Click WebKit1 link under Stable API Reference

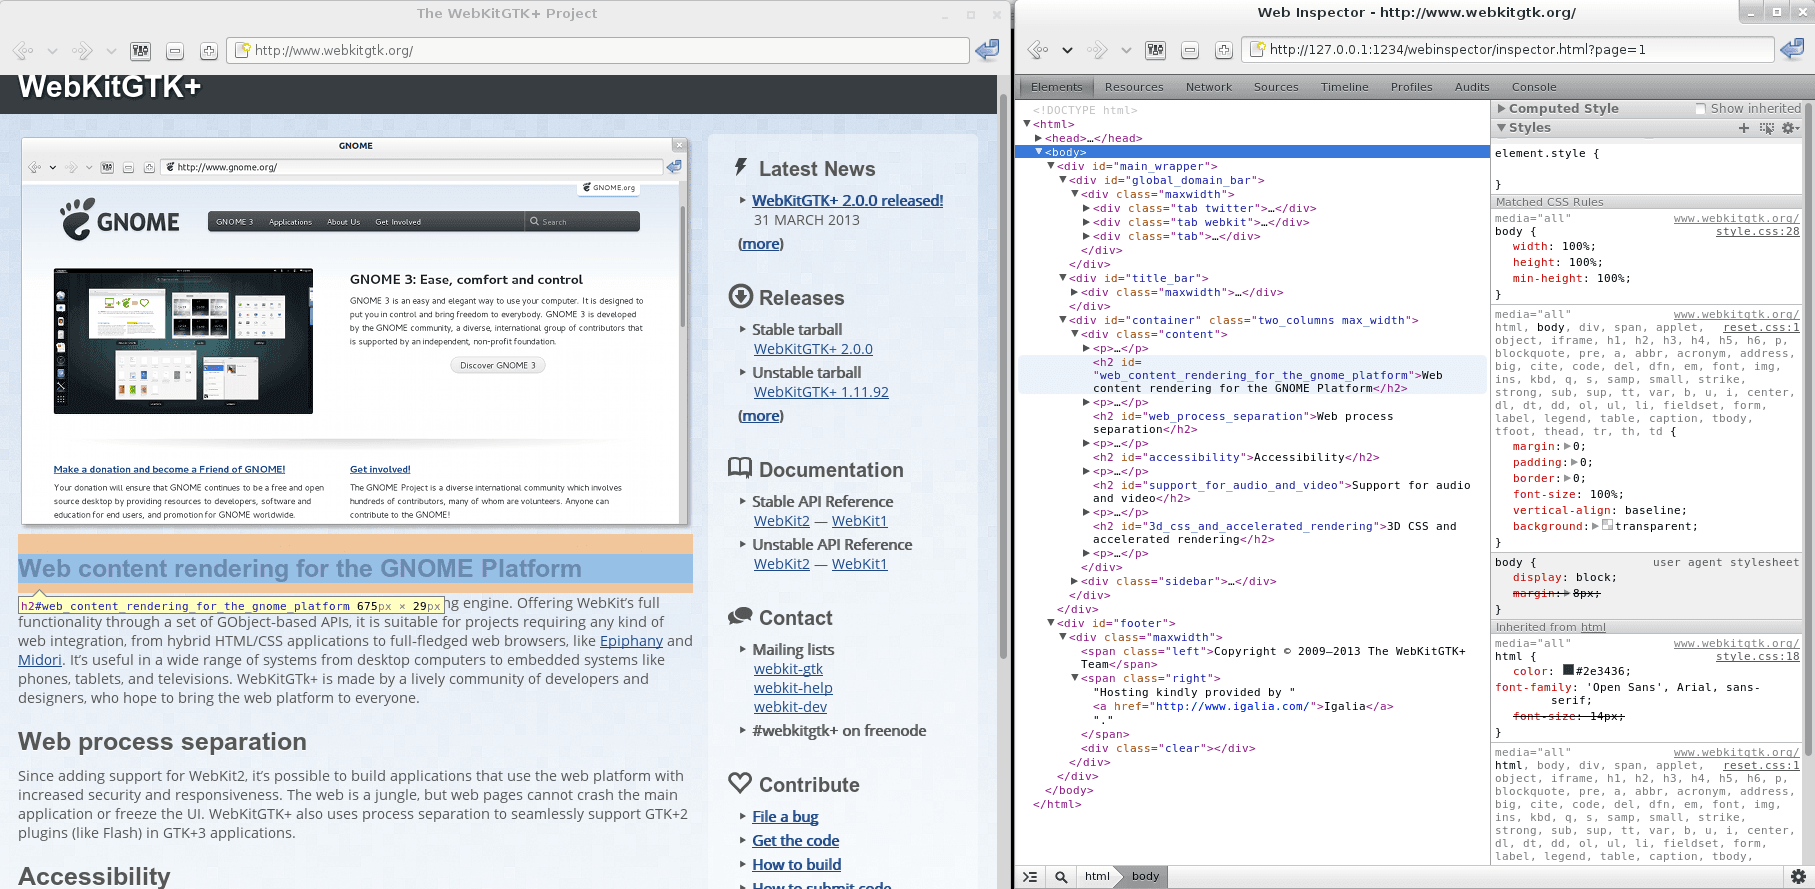coord(860,521)
